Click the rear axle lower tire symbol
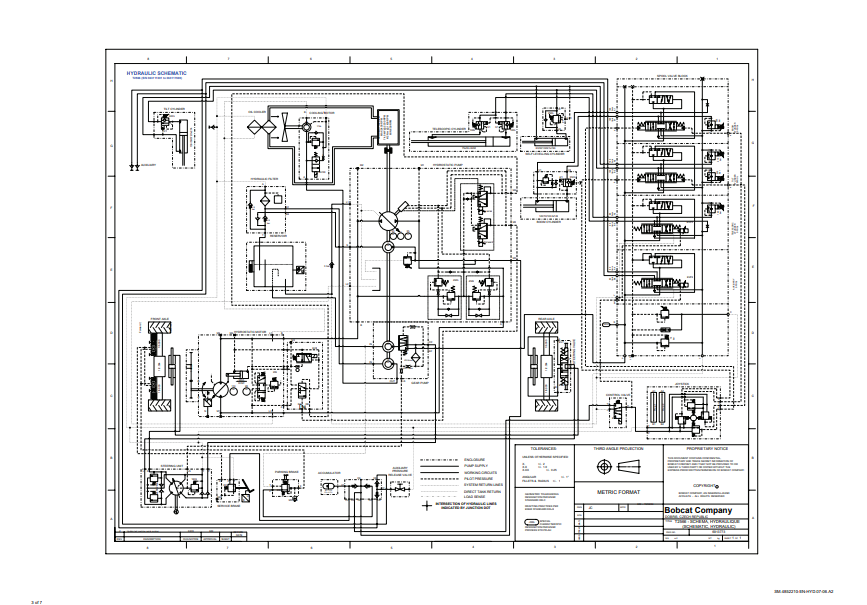This screenshot has height=605, width=867. [546, 405]
